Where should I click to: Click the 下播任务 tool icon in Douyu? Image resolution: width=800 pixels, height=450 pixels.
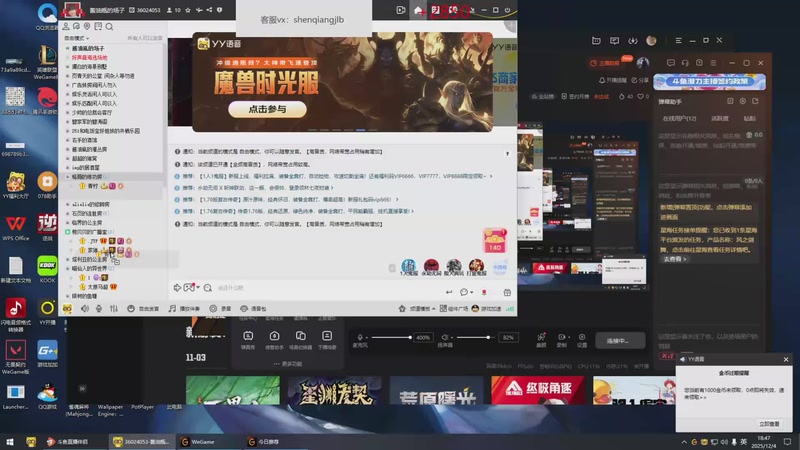(327, 340)
